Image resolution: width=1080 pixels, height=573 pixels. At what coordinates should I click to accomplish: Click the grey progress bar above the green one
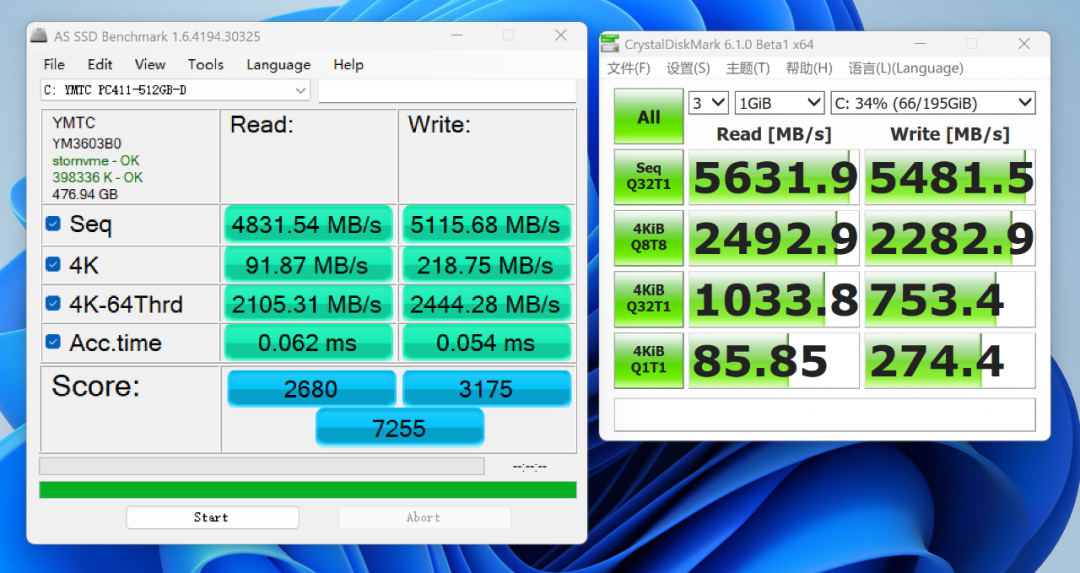click(262, 466)
